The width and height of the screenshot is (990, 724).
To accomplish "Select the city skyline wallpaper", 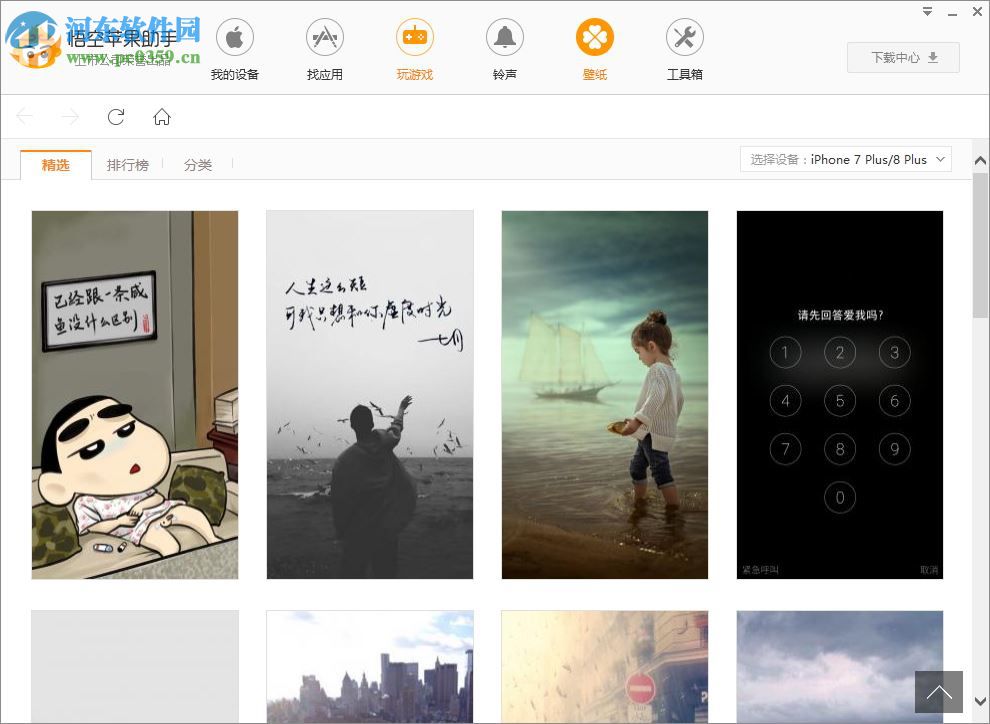I will [x=370, y=667].
